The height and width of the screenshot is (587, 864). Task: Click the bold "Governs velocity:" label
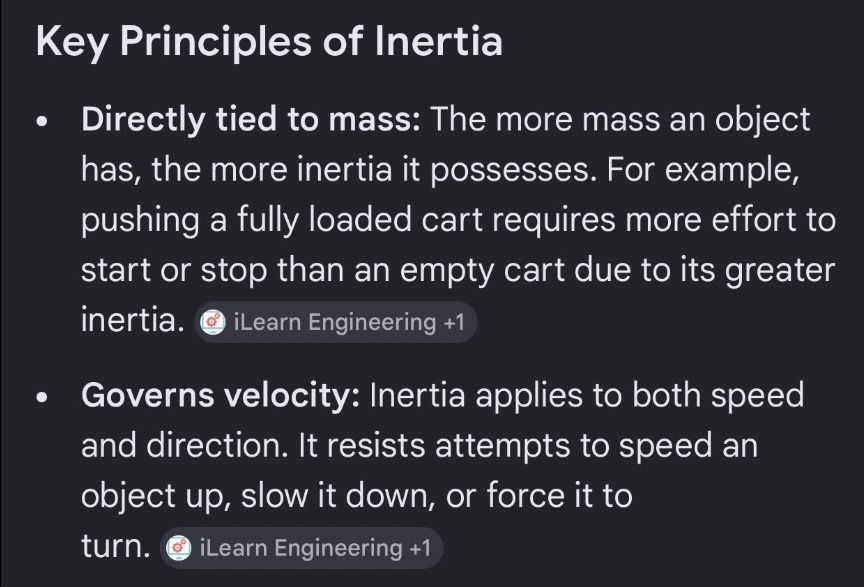220,395
